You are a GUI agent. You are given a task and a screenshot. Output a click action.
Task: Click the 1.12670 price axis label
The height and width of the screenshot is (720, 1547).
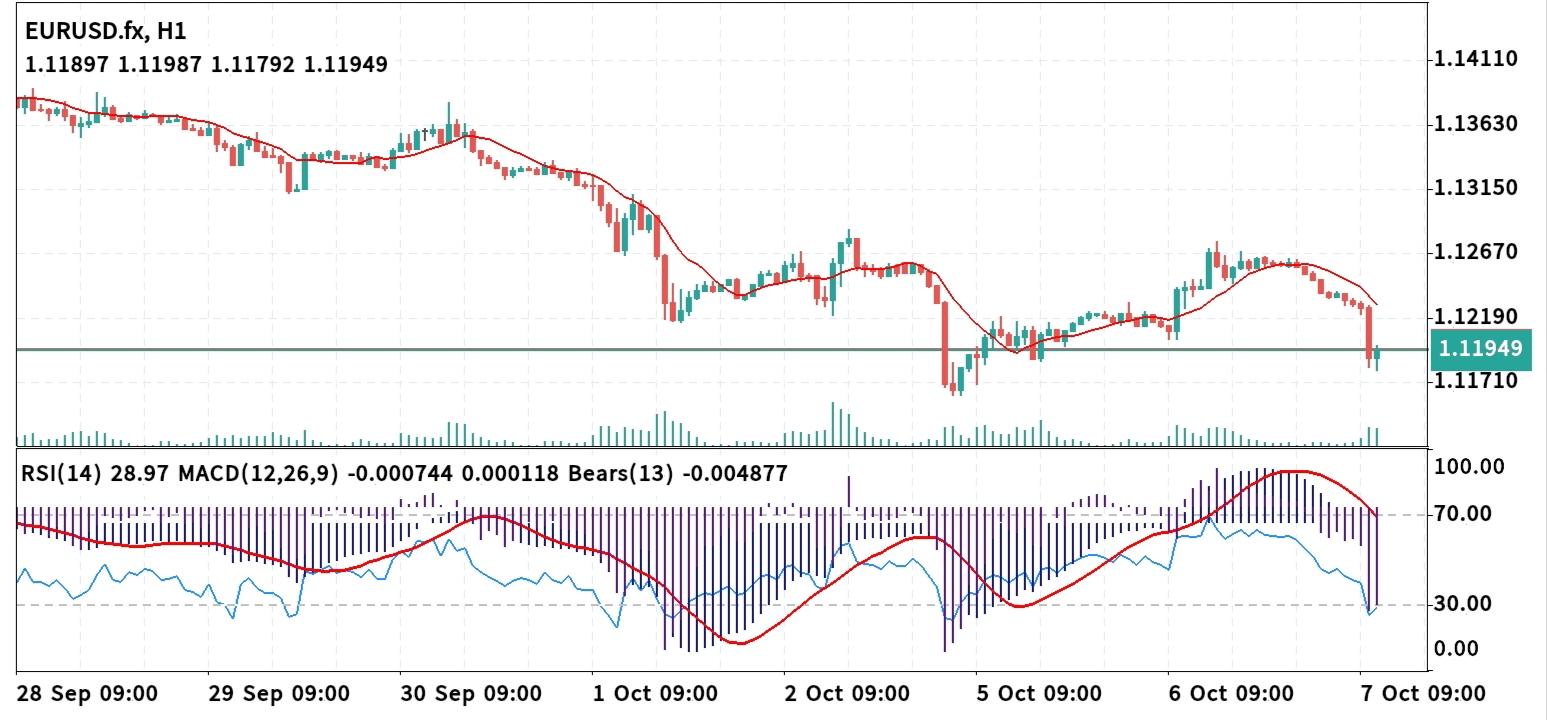[1476, 252]
